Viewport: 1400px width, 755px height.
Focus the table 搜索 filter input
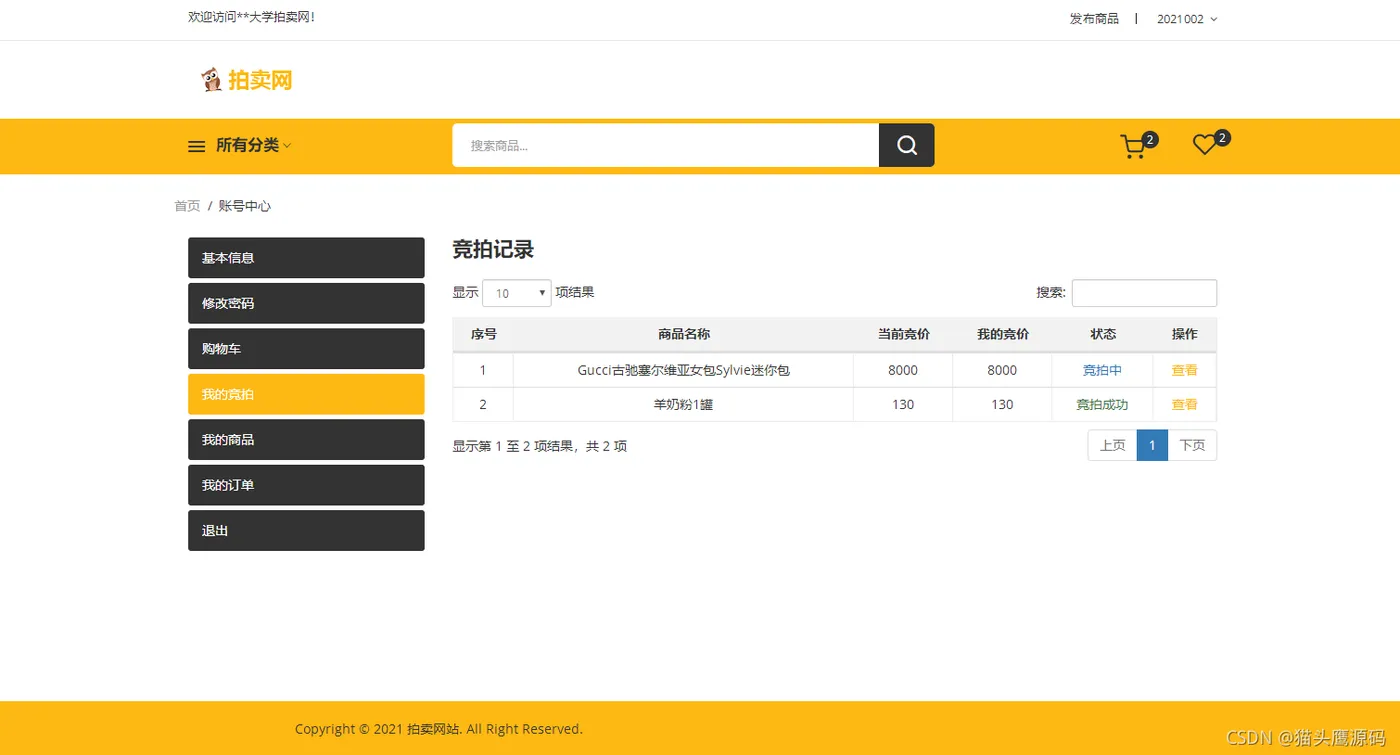click(1144, 293)
